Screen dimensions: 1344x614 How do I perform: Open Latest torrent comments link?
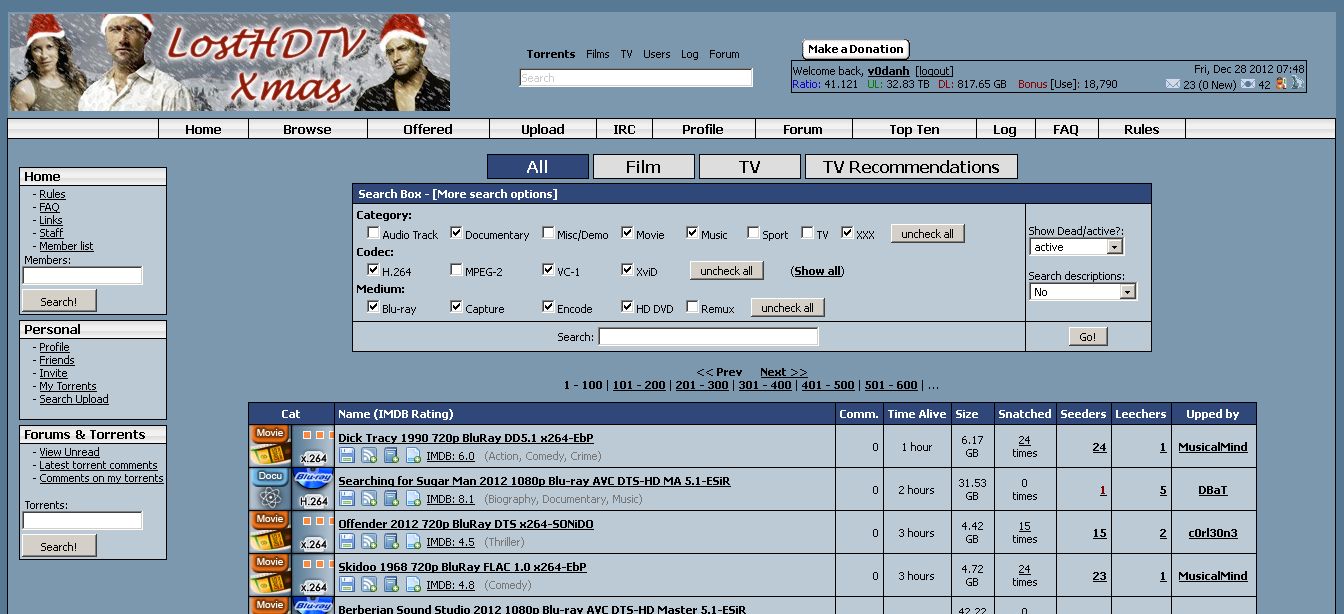coord(98,465)
